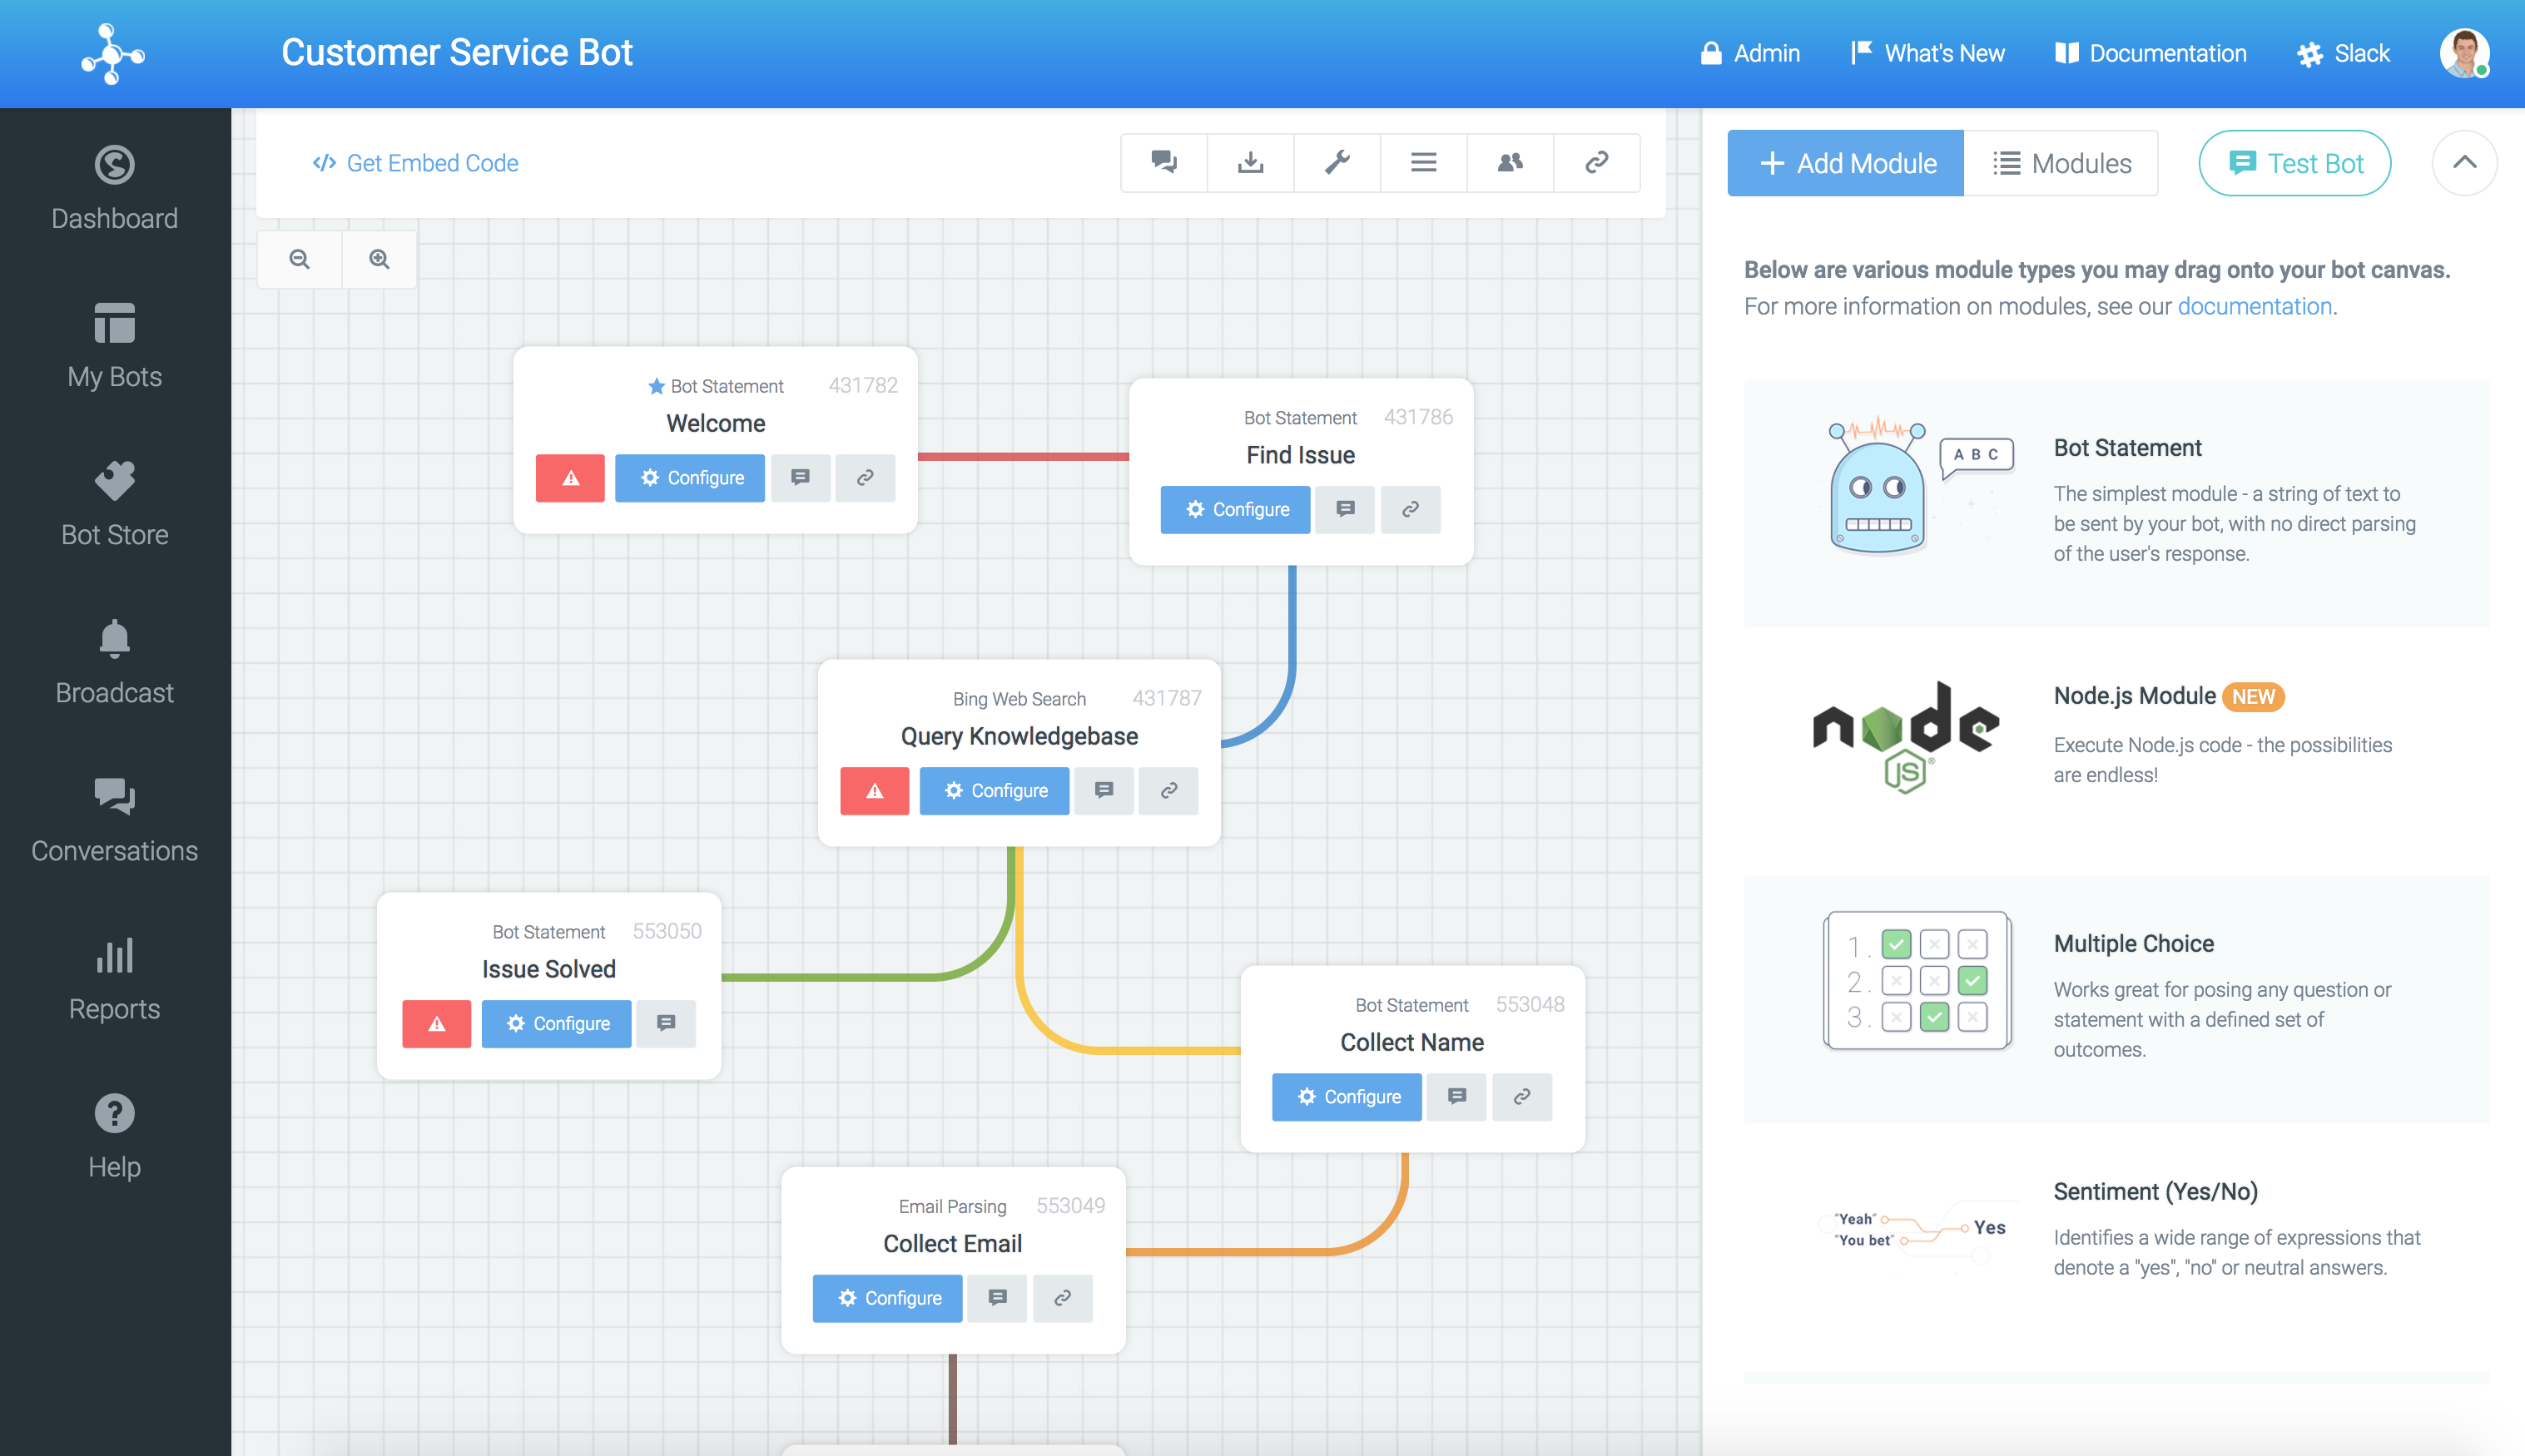The image size is (2525, 1456).
Task: Click the conversations bubble toolbar icon
Action: (x=1164, y=162)
